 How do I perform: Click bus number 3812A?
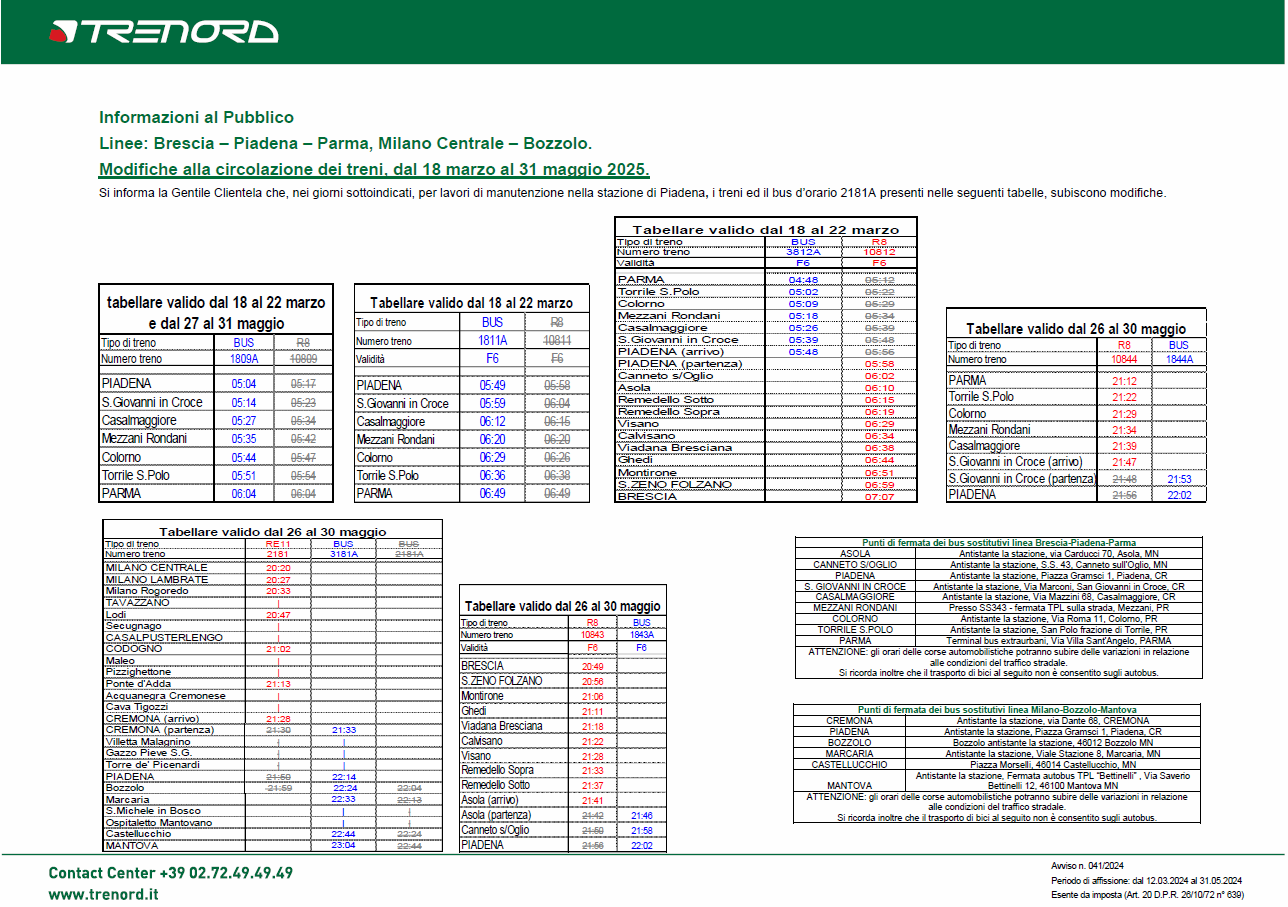[803, 252]
